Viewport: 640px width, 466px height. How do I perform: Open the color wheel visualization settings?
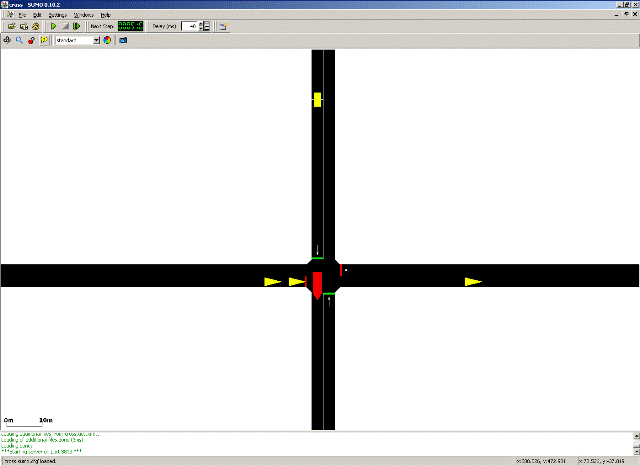pyautogui.click(x=107, y=40)
